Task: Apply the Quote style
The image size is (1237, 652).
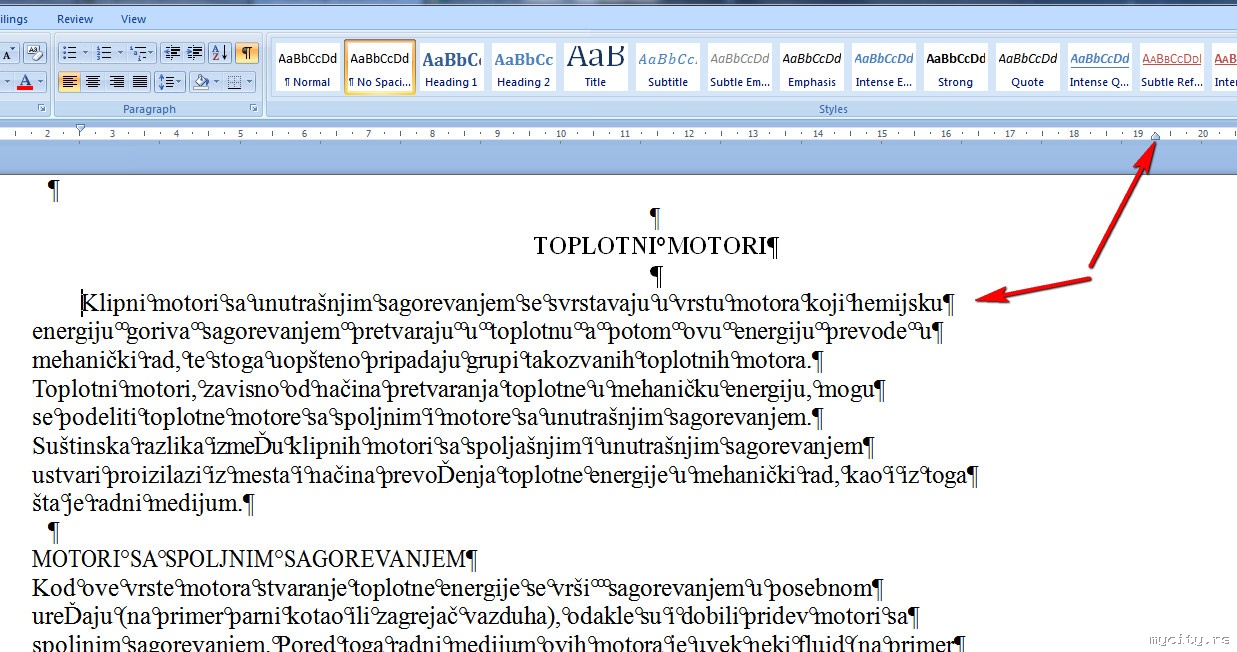Action: click(1028, 68)
